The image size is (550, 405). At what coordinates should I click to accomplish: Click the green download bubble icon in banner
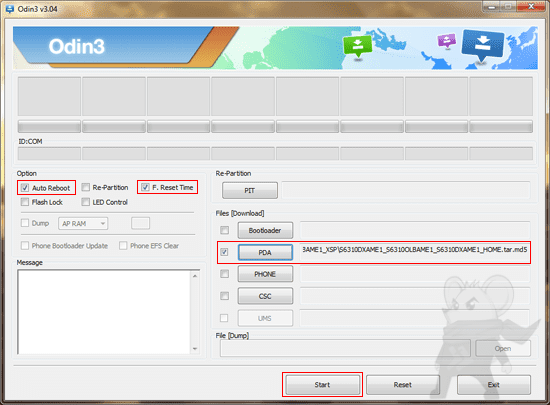coord(357,47)
